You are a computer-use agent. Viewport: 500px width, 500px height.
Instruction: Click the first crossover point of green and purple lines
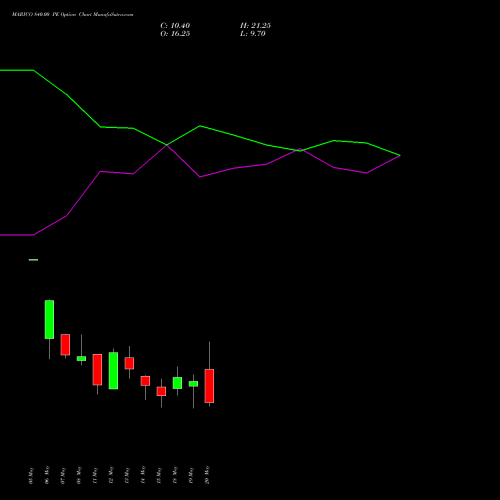click(x=167, y=145)
